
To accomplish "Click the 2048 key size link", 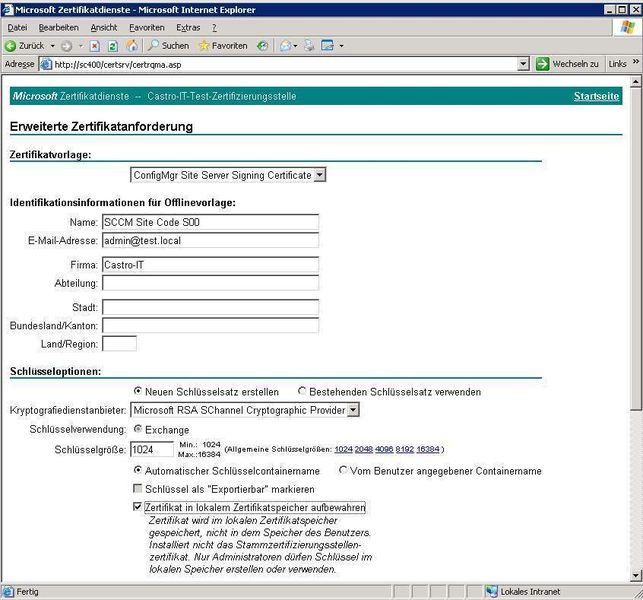I will pos(363,449).
